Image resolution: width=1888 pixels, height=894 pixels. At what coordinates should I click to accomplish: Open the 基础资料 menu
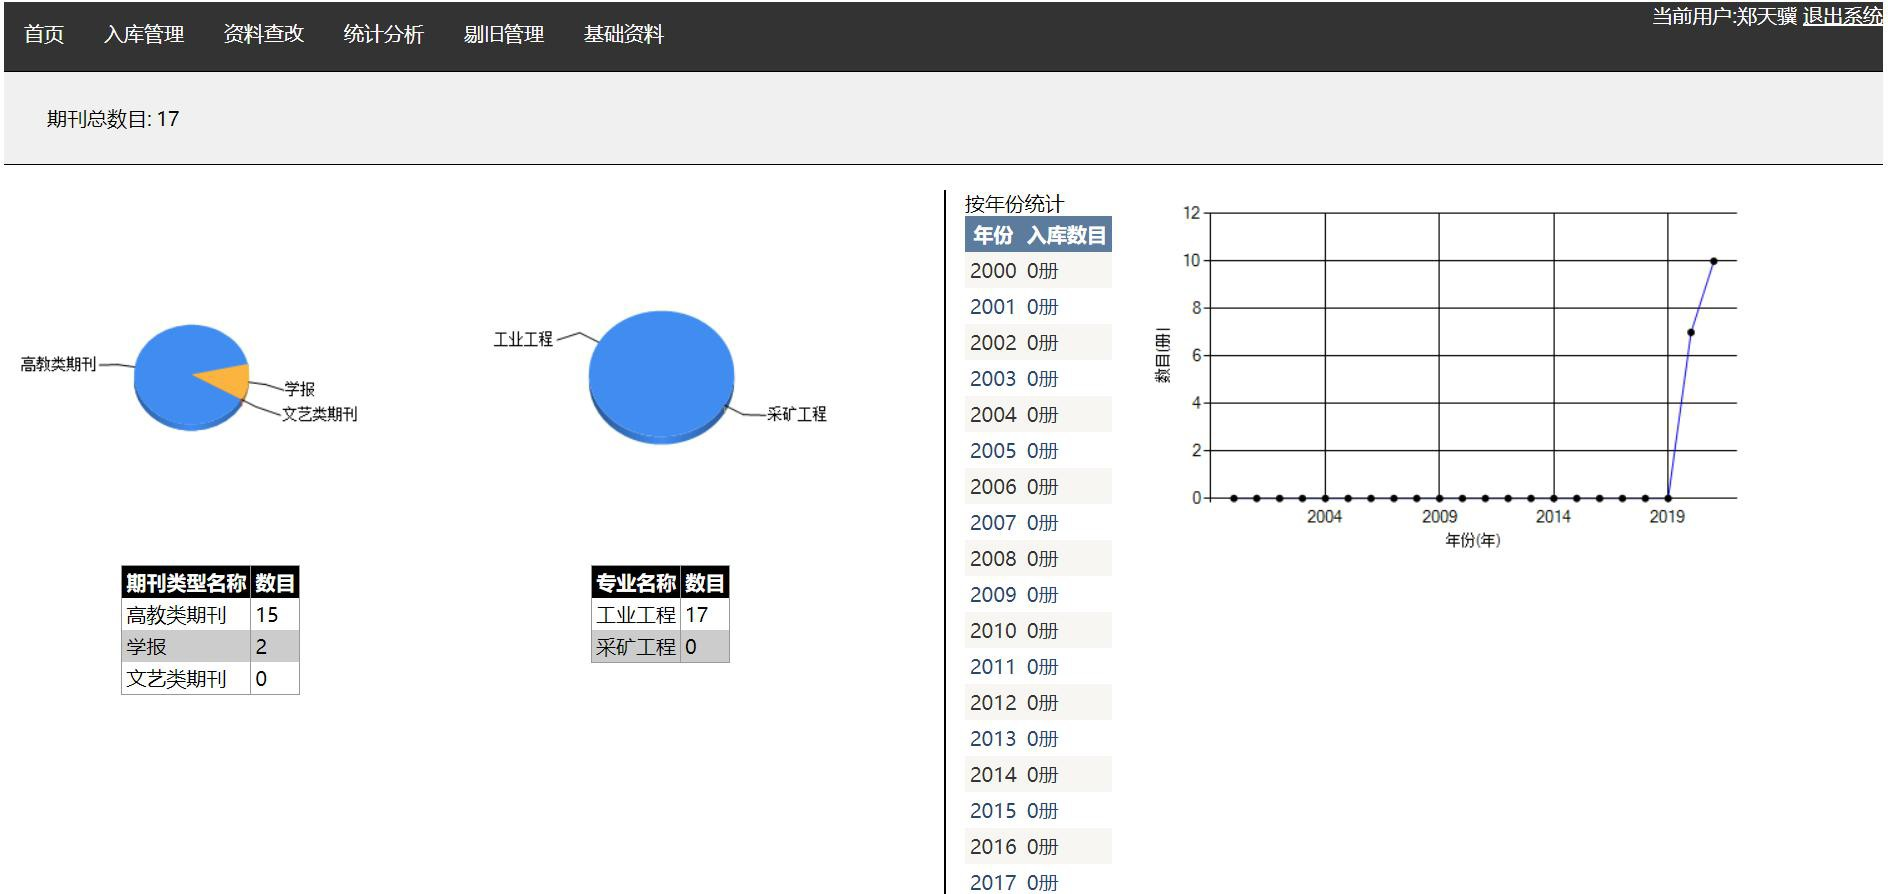[x=624, y=35]
